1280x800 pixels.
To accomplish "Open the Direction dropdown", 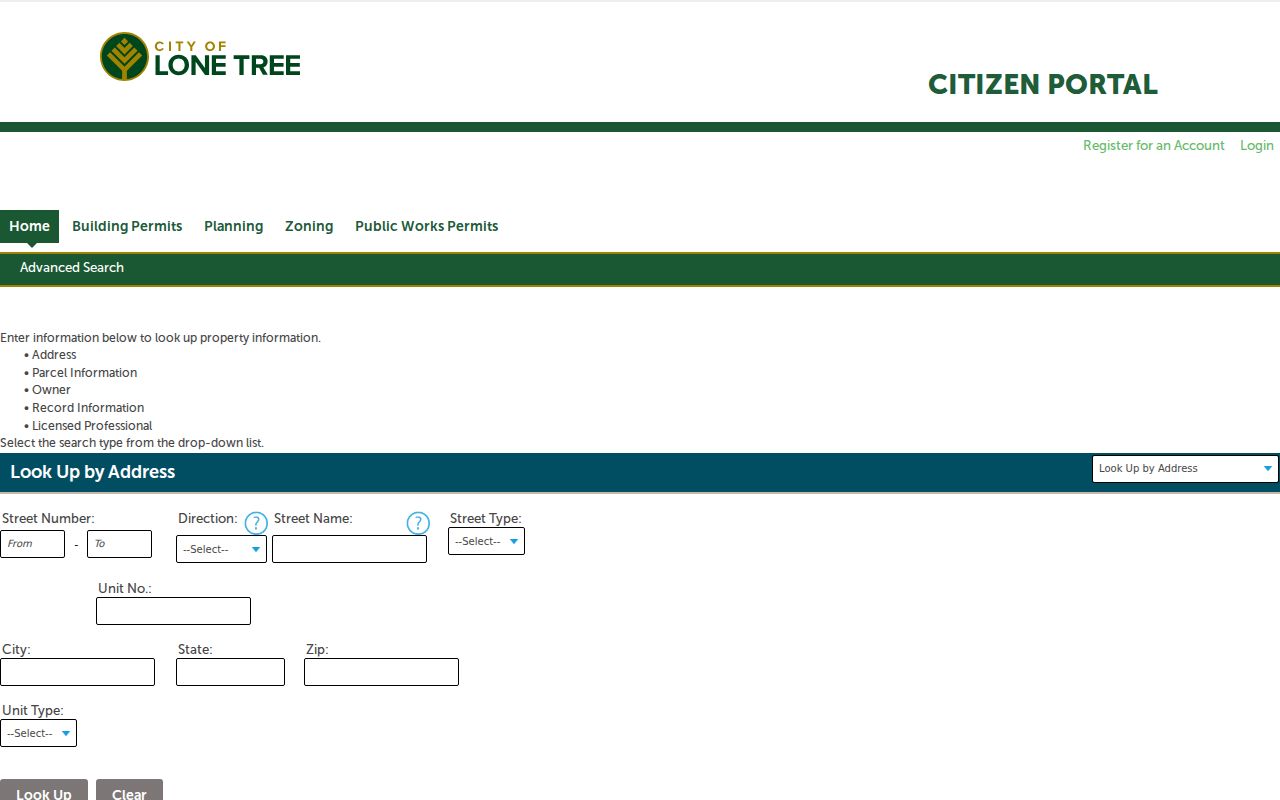I will click(221, 549).
